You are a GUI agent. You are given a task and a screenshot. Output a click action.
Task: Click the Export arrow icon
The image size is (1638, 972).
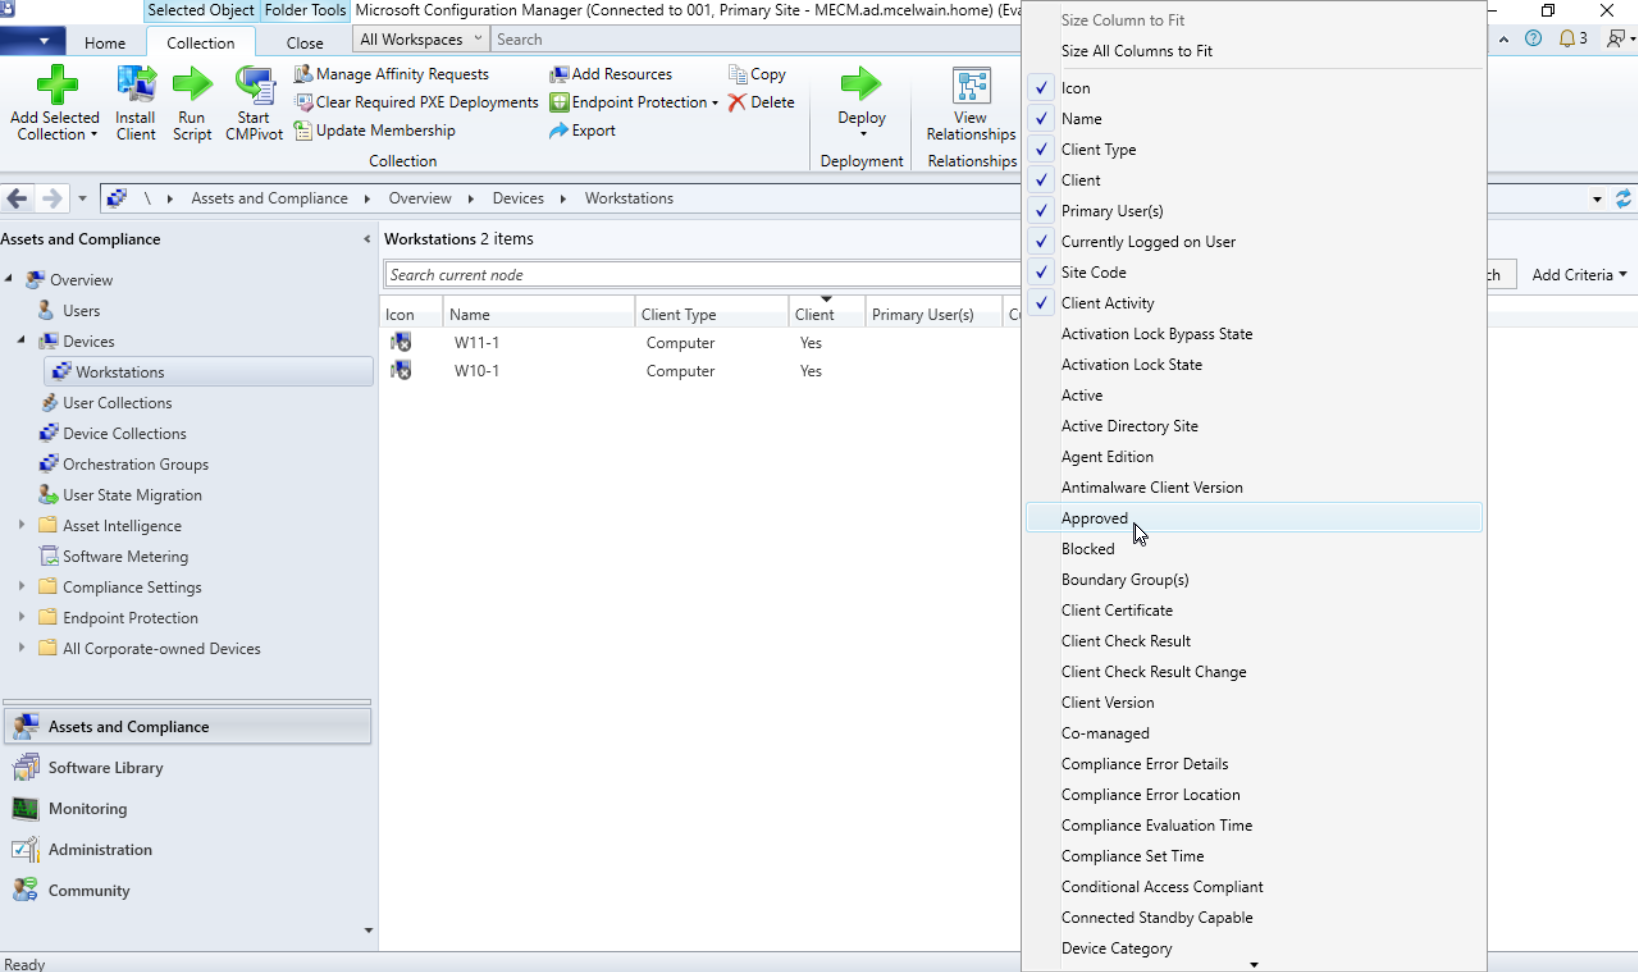click(x=558, y=130)
